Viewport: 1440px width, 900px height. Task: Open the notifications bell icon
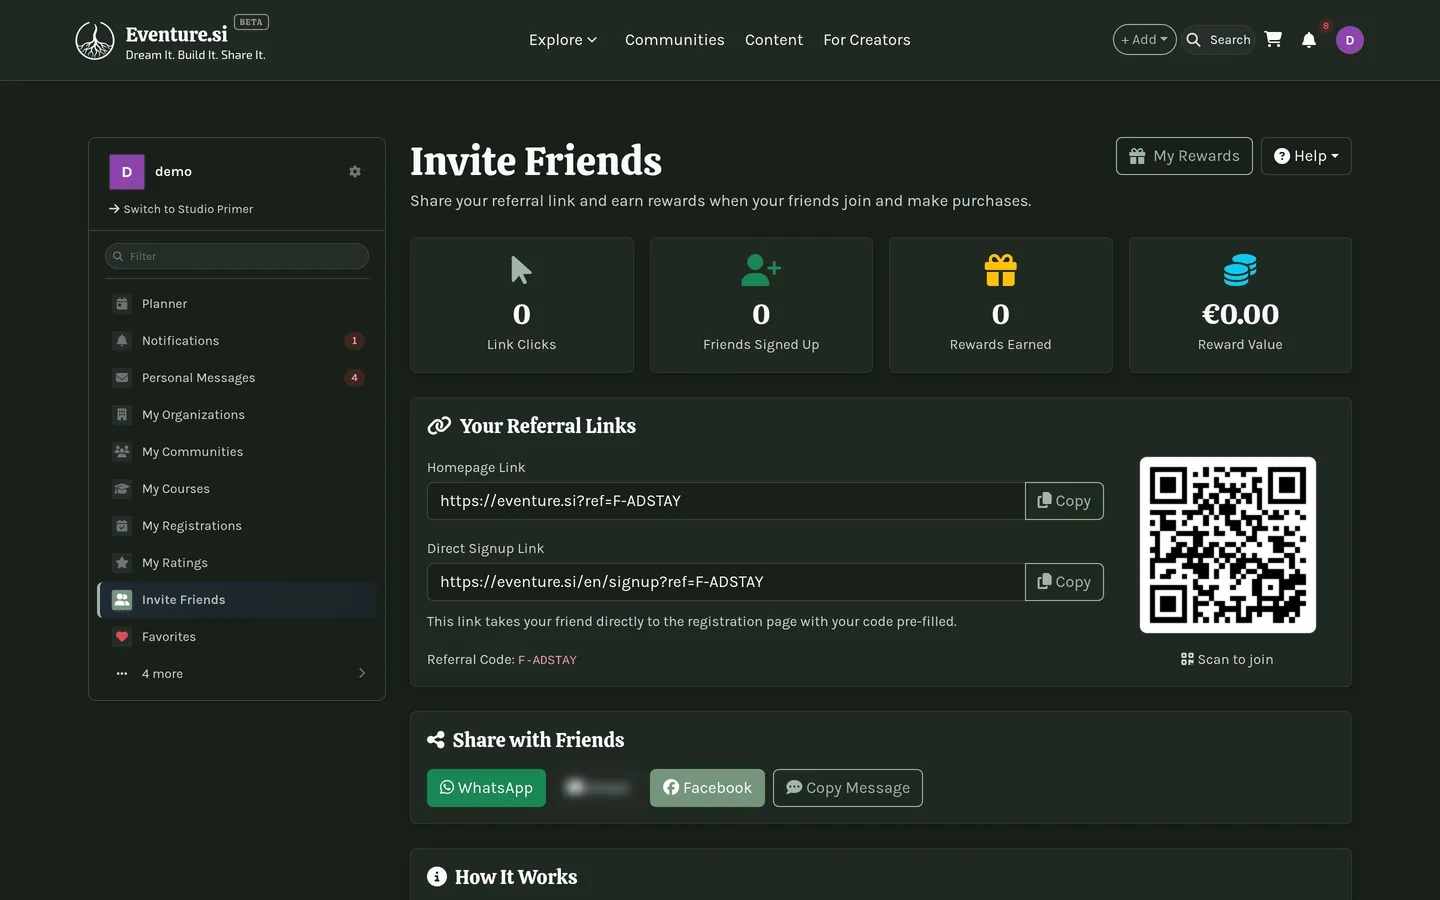click(1308, 40)
